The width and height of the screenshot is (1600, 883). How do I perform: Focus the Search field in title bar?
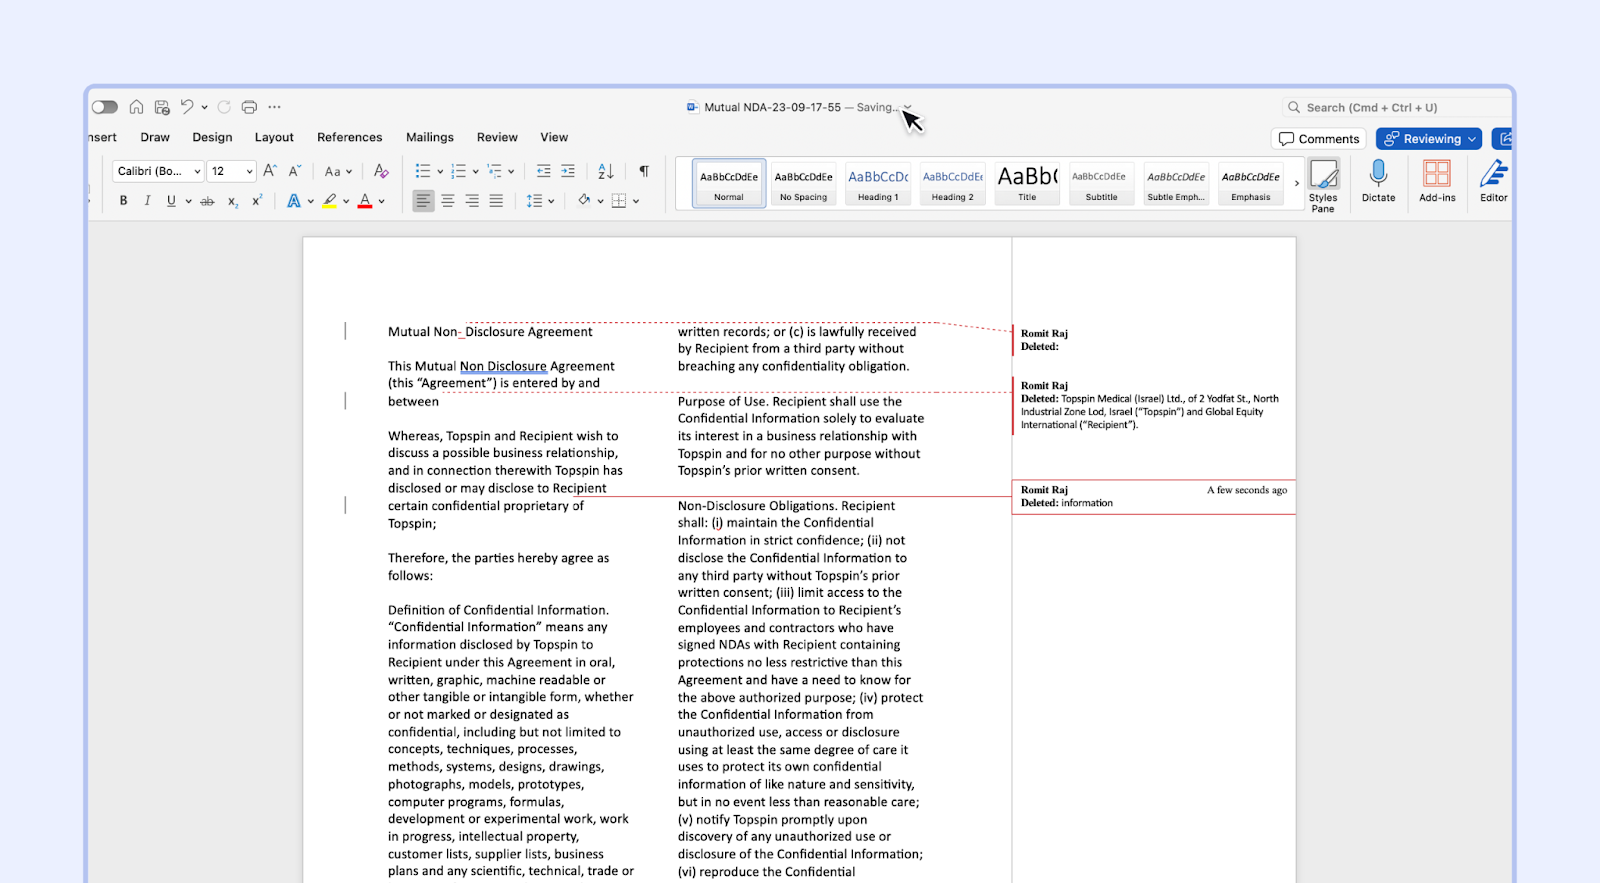click(1397, 107)
